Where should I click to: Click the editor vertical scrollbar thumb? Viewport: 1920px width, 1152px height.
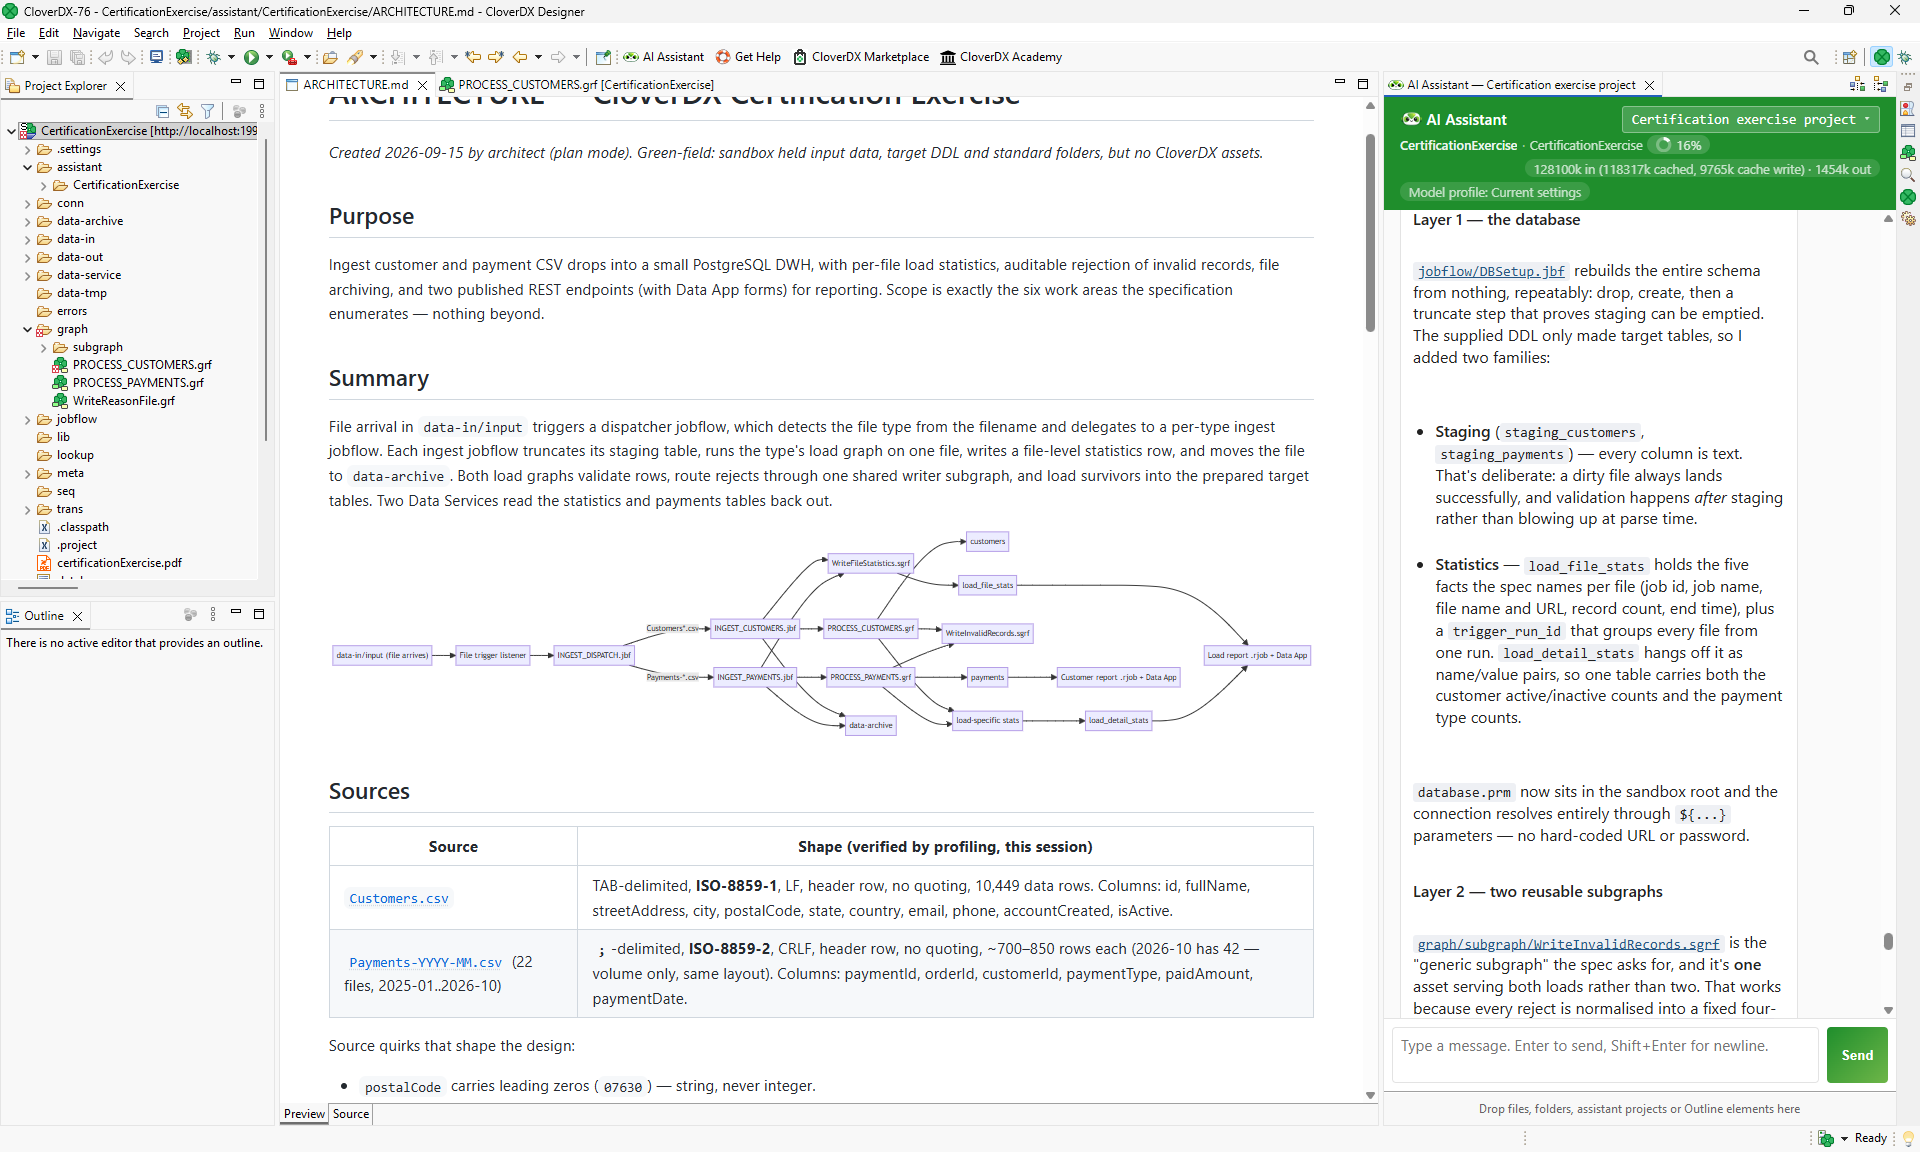tap(1370, 232)
